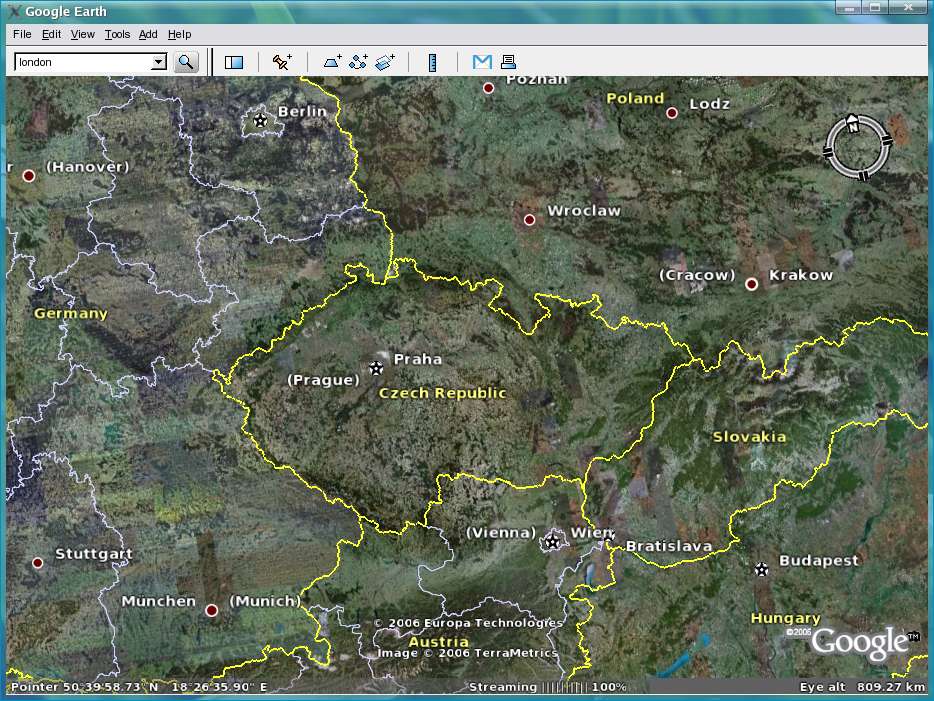
Task: Open the Help menu
Action: 179,34
